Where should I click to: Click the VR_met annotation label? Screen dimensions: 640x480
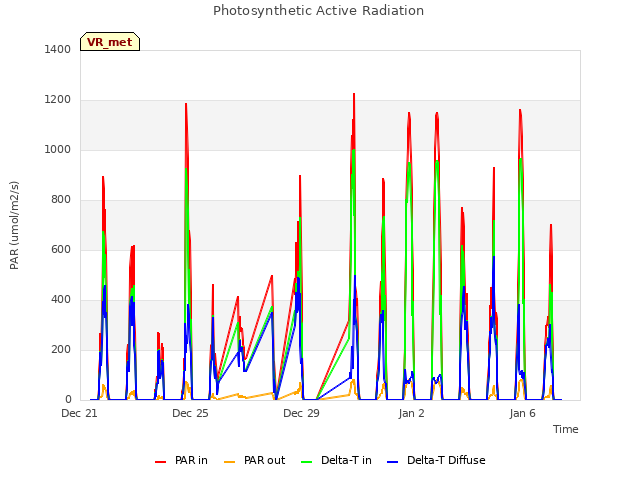click(110, 42)
